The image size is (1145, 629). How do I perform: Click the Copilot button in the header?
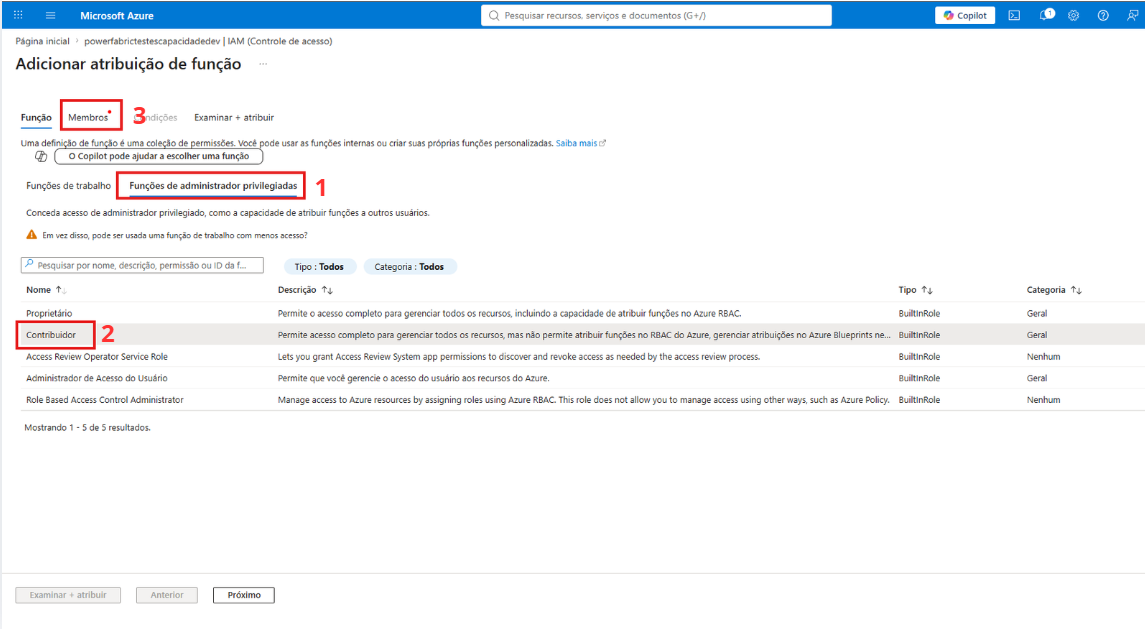[x=965, y=15]
